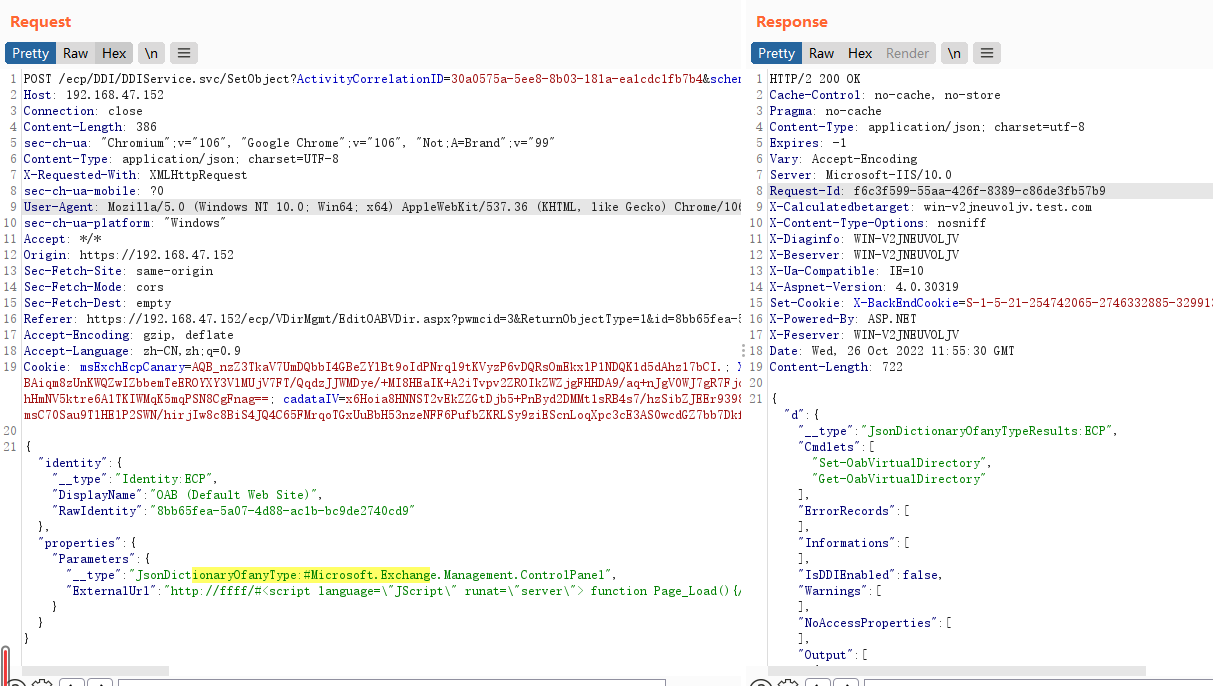Viewport: 1213px width, 686px height.
Task: Click the Request horizontal scrollbar
Action: [x=95, y=670]
